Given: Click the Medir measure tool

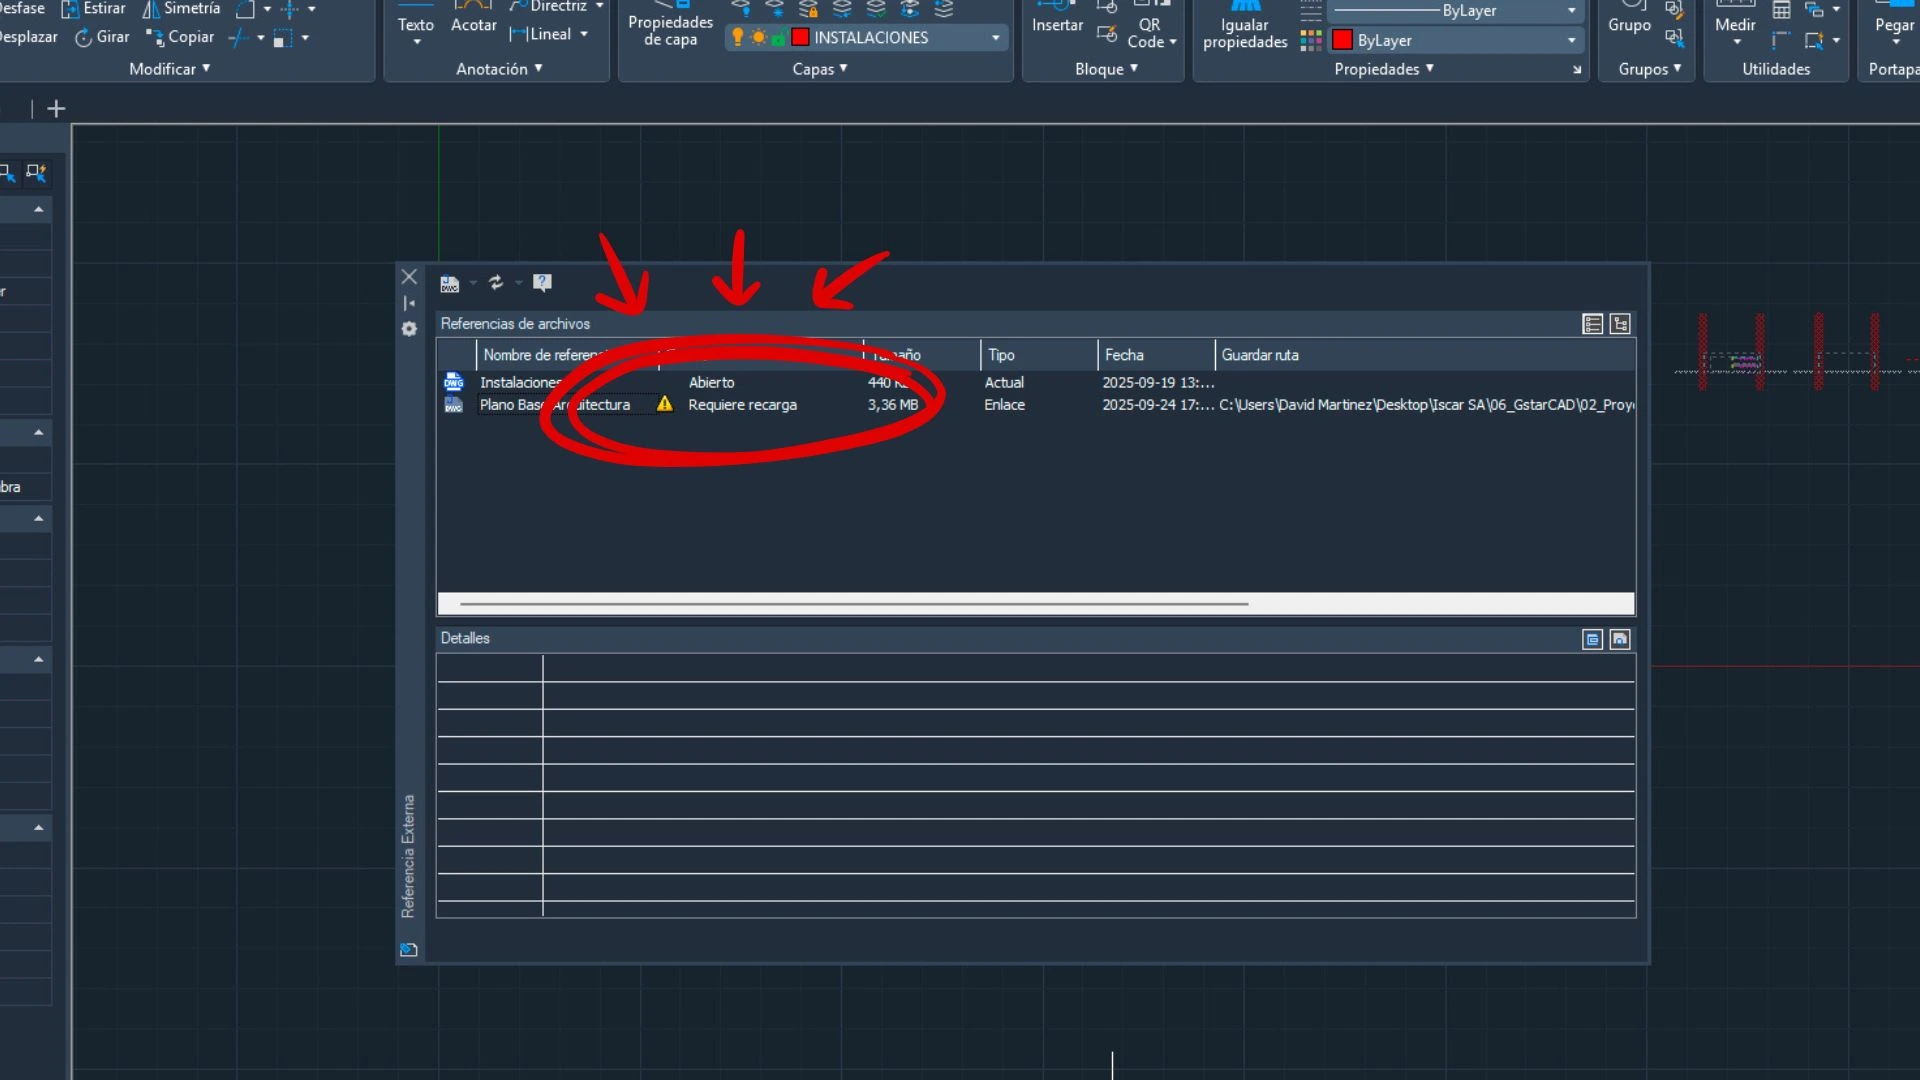Looking at the screenshot, I should point(1735,18).
